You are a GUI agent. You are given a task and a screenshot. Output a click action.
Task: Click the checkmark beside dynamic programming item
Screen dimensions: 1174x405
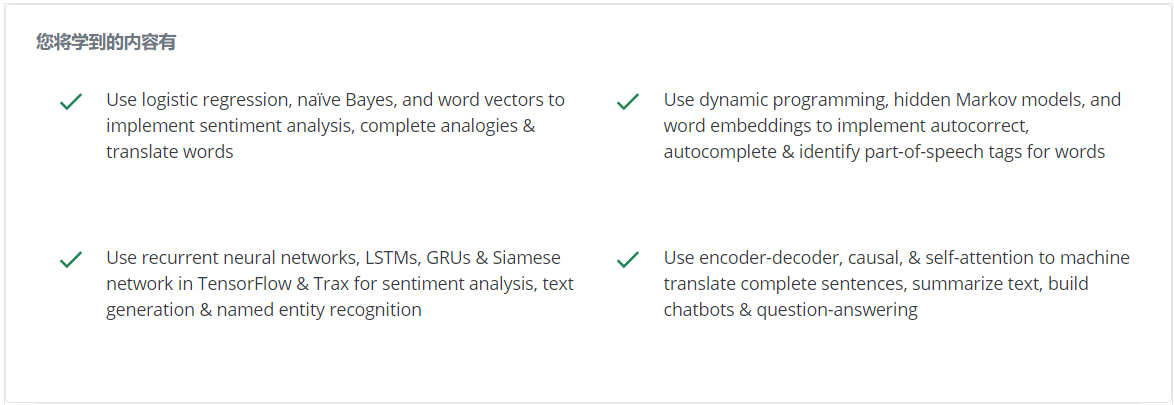point(627,102)
